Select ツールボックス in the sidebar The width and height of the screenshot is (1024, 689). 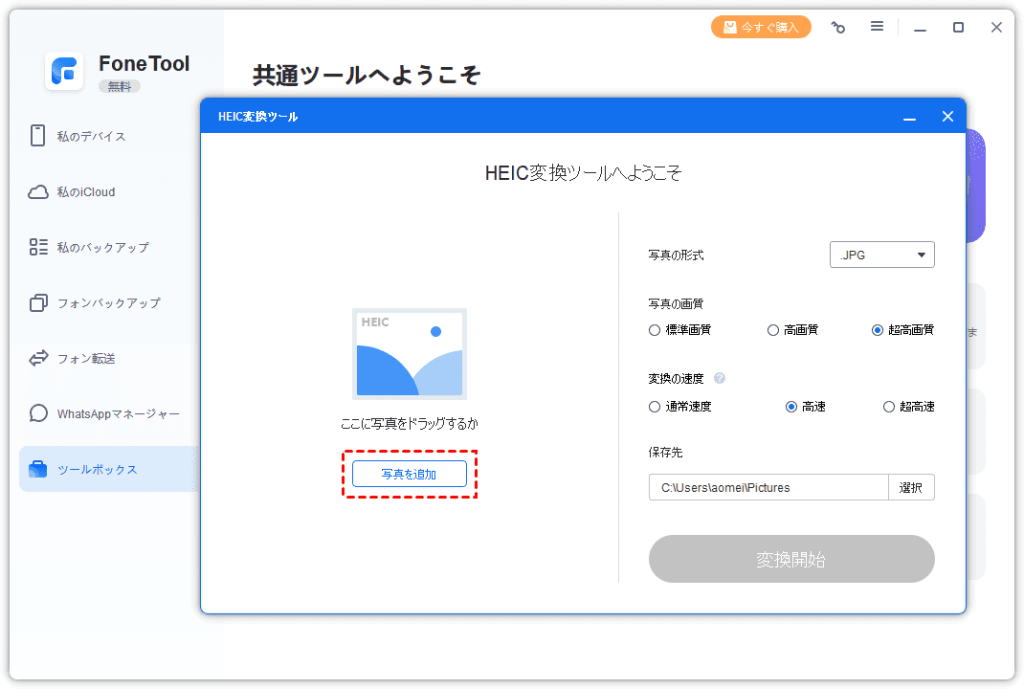pyautogui.click(x=97, y=469)
